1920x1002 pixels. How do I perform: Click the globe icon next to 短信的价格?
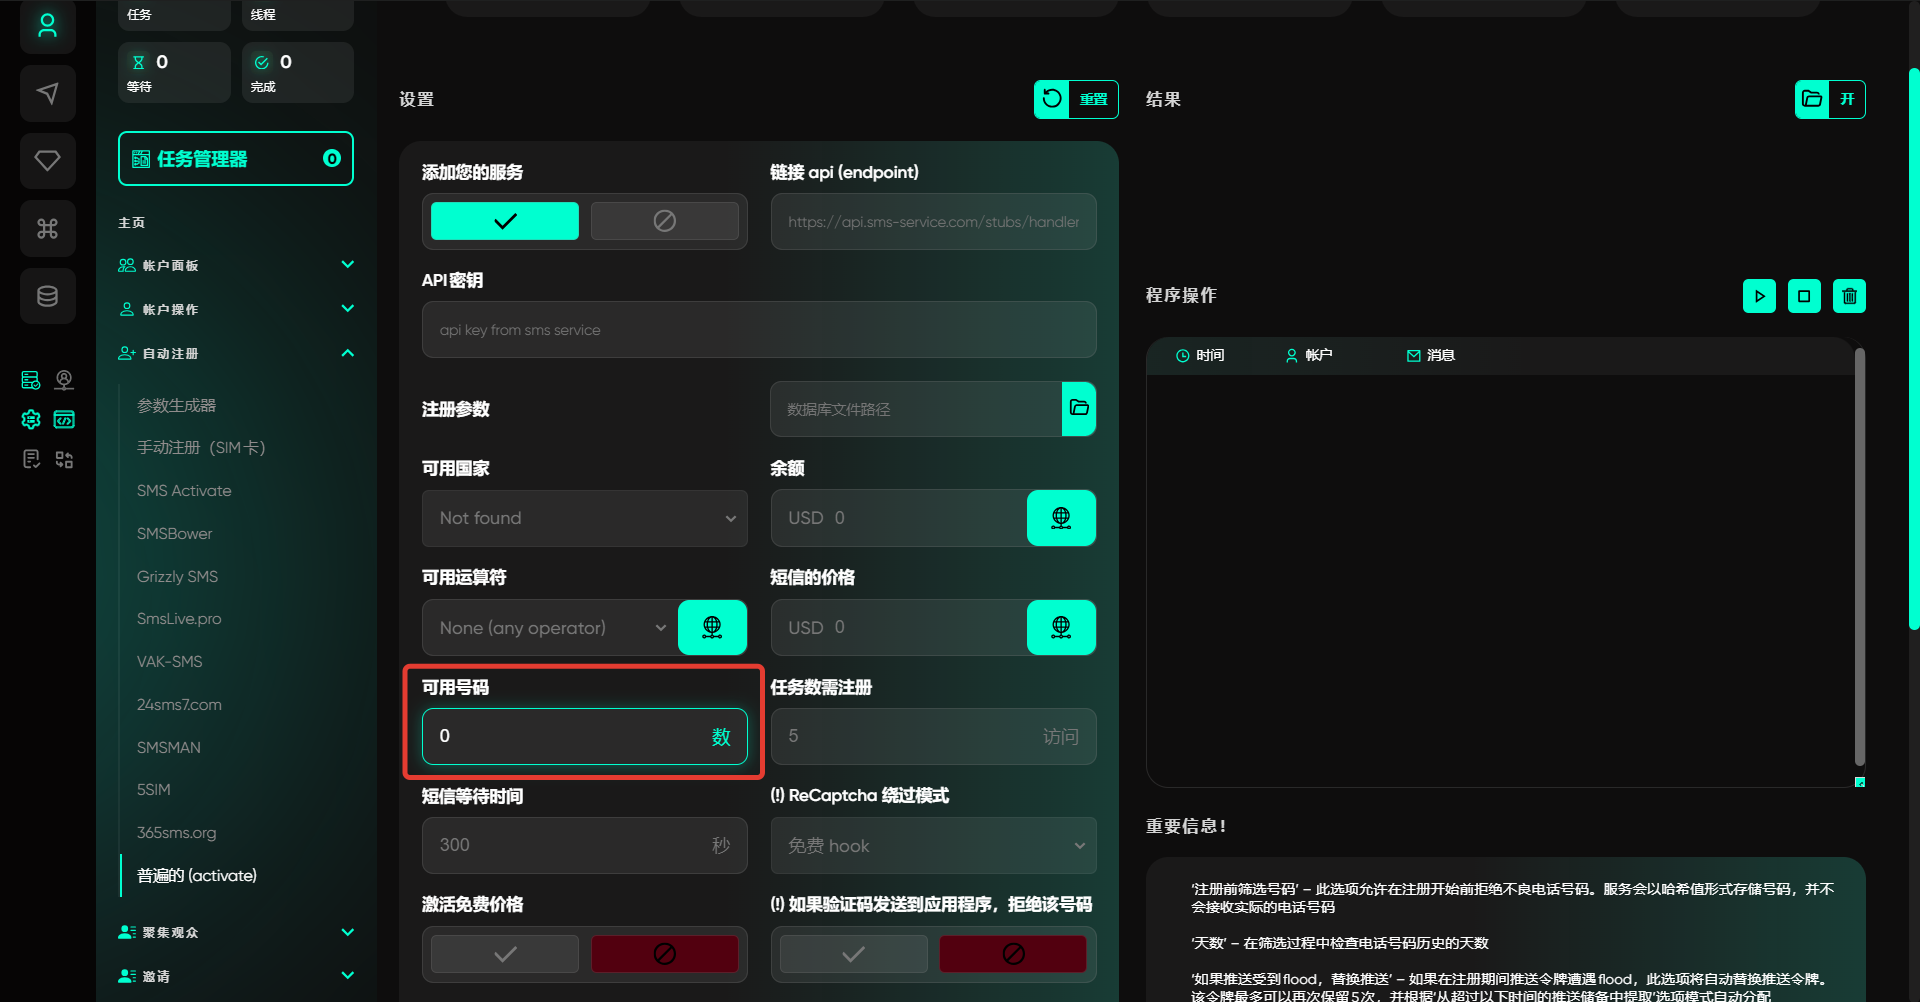coord(1060,627)
